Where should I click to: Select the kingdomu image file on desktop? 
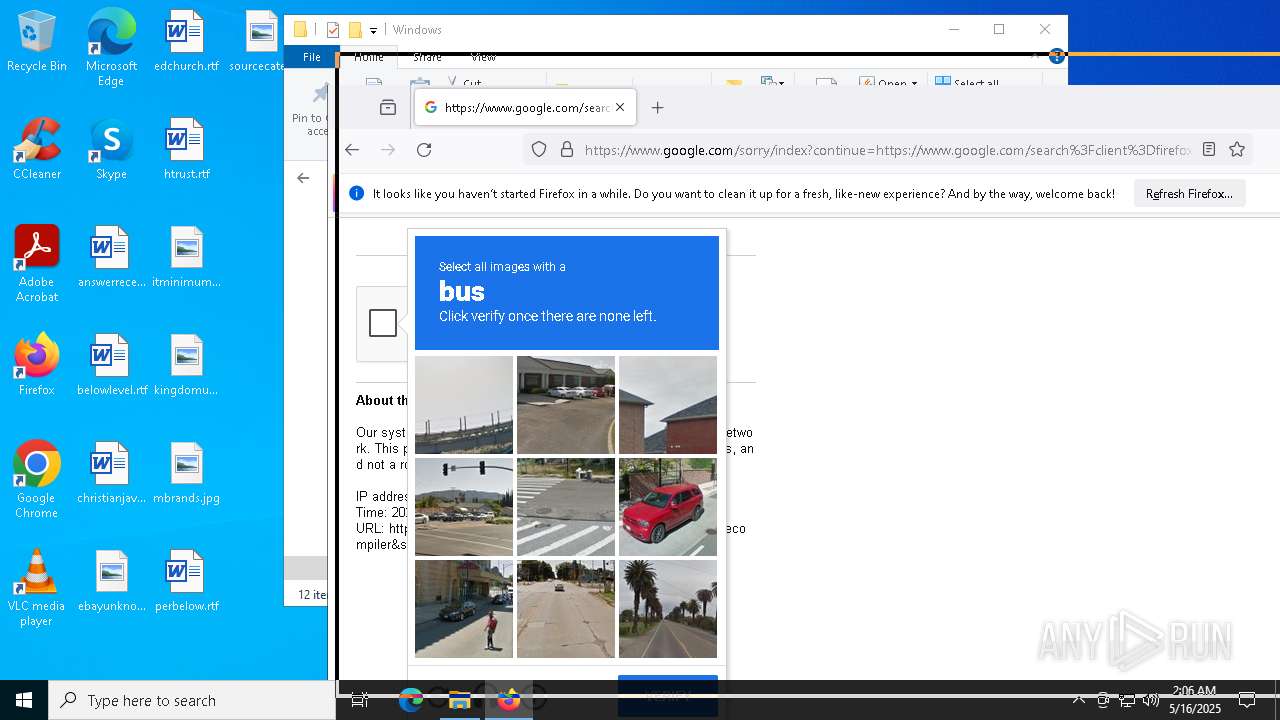pyautogui.click(x=186, y=365)
